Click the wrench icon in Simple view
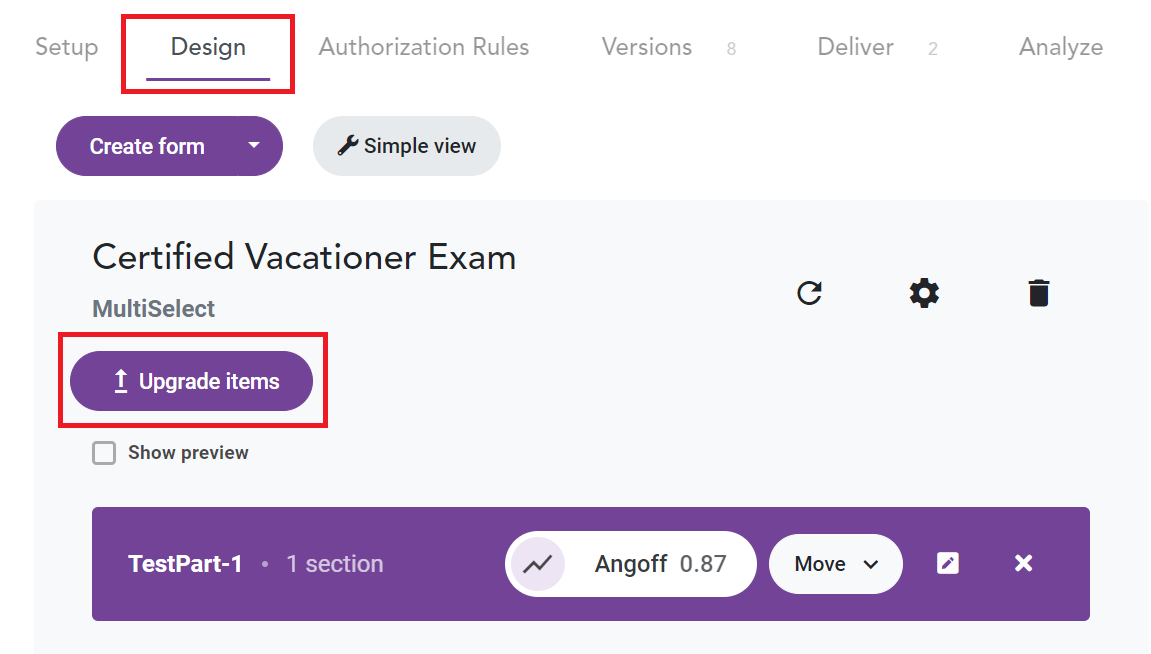1151x654 pixels. pos(347,145)
